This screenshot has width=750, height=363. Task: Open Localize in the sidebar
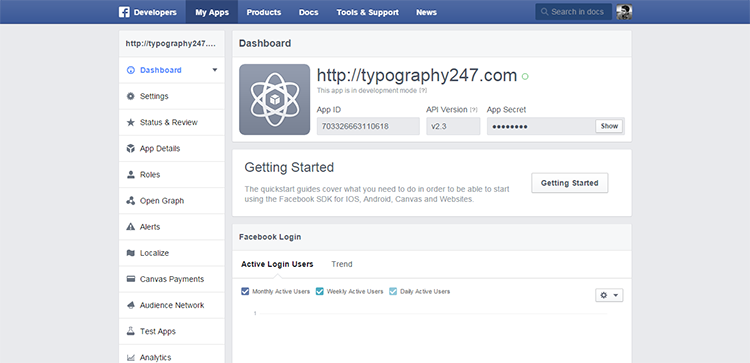[x=171, y=253]
